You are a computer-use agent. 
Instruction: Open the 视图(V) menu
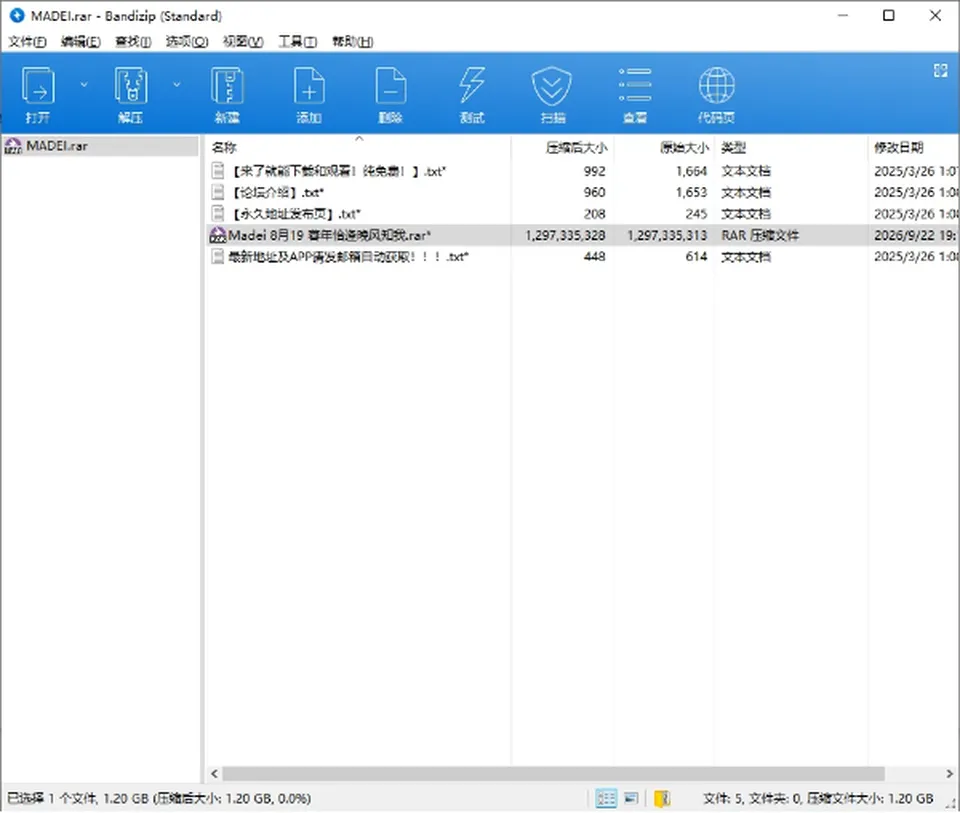[243, 42]
